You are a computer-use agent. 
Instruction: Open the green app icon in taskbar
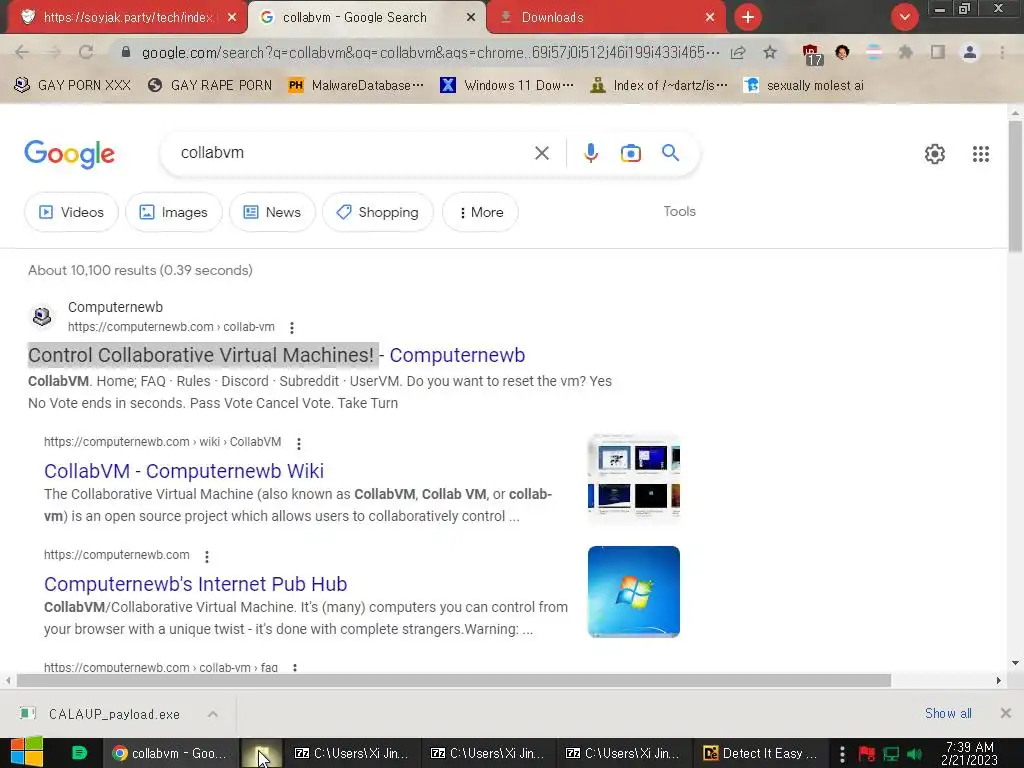[x=79, y=753]
